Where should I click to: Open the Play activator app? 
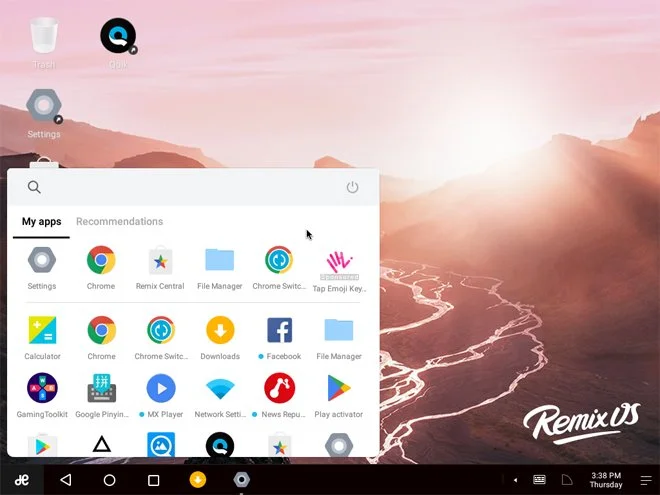339,396
